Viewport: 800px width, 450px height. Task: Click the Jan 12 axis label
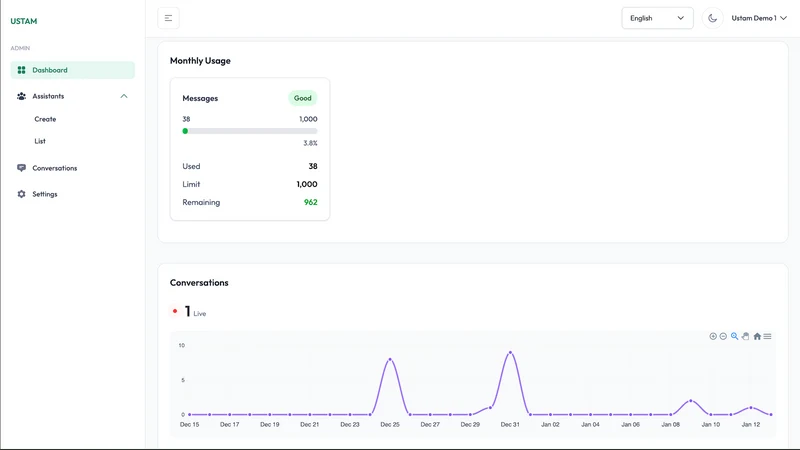coord(751,424)
